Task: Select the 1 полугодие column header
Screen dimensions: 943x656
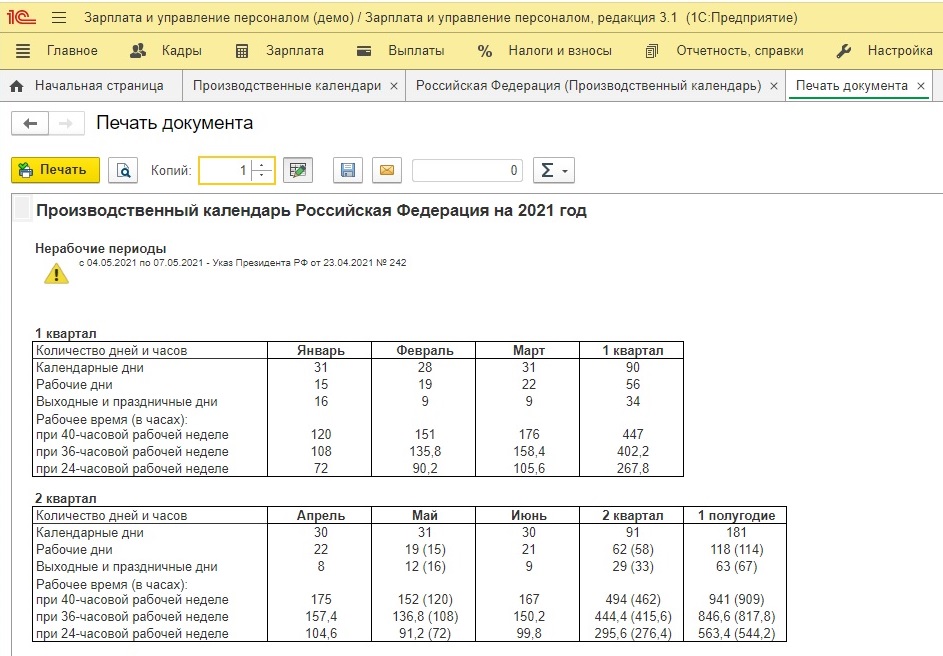Action: click(736, 515)
